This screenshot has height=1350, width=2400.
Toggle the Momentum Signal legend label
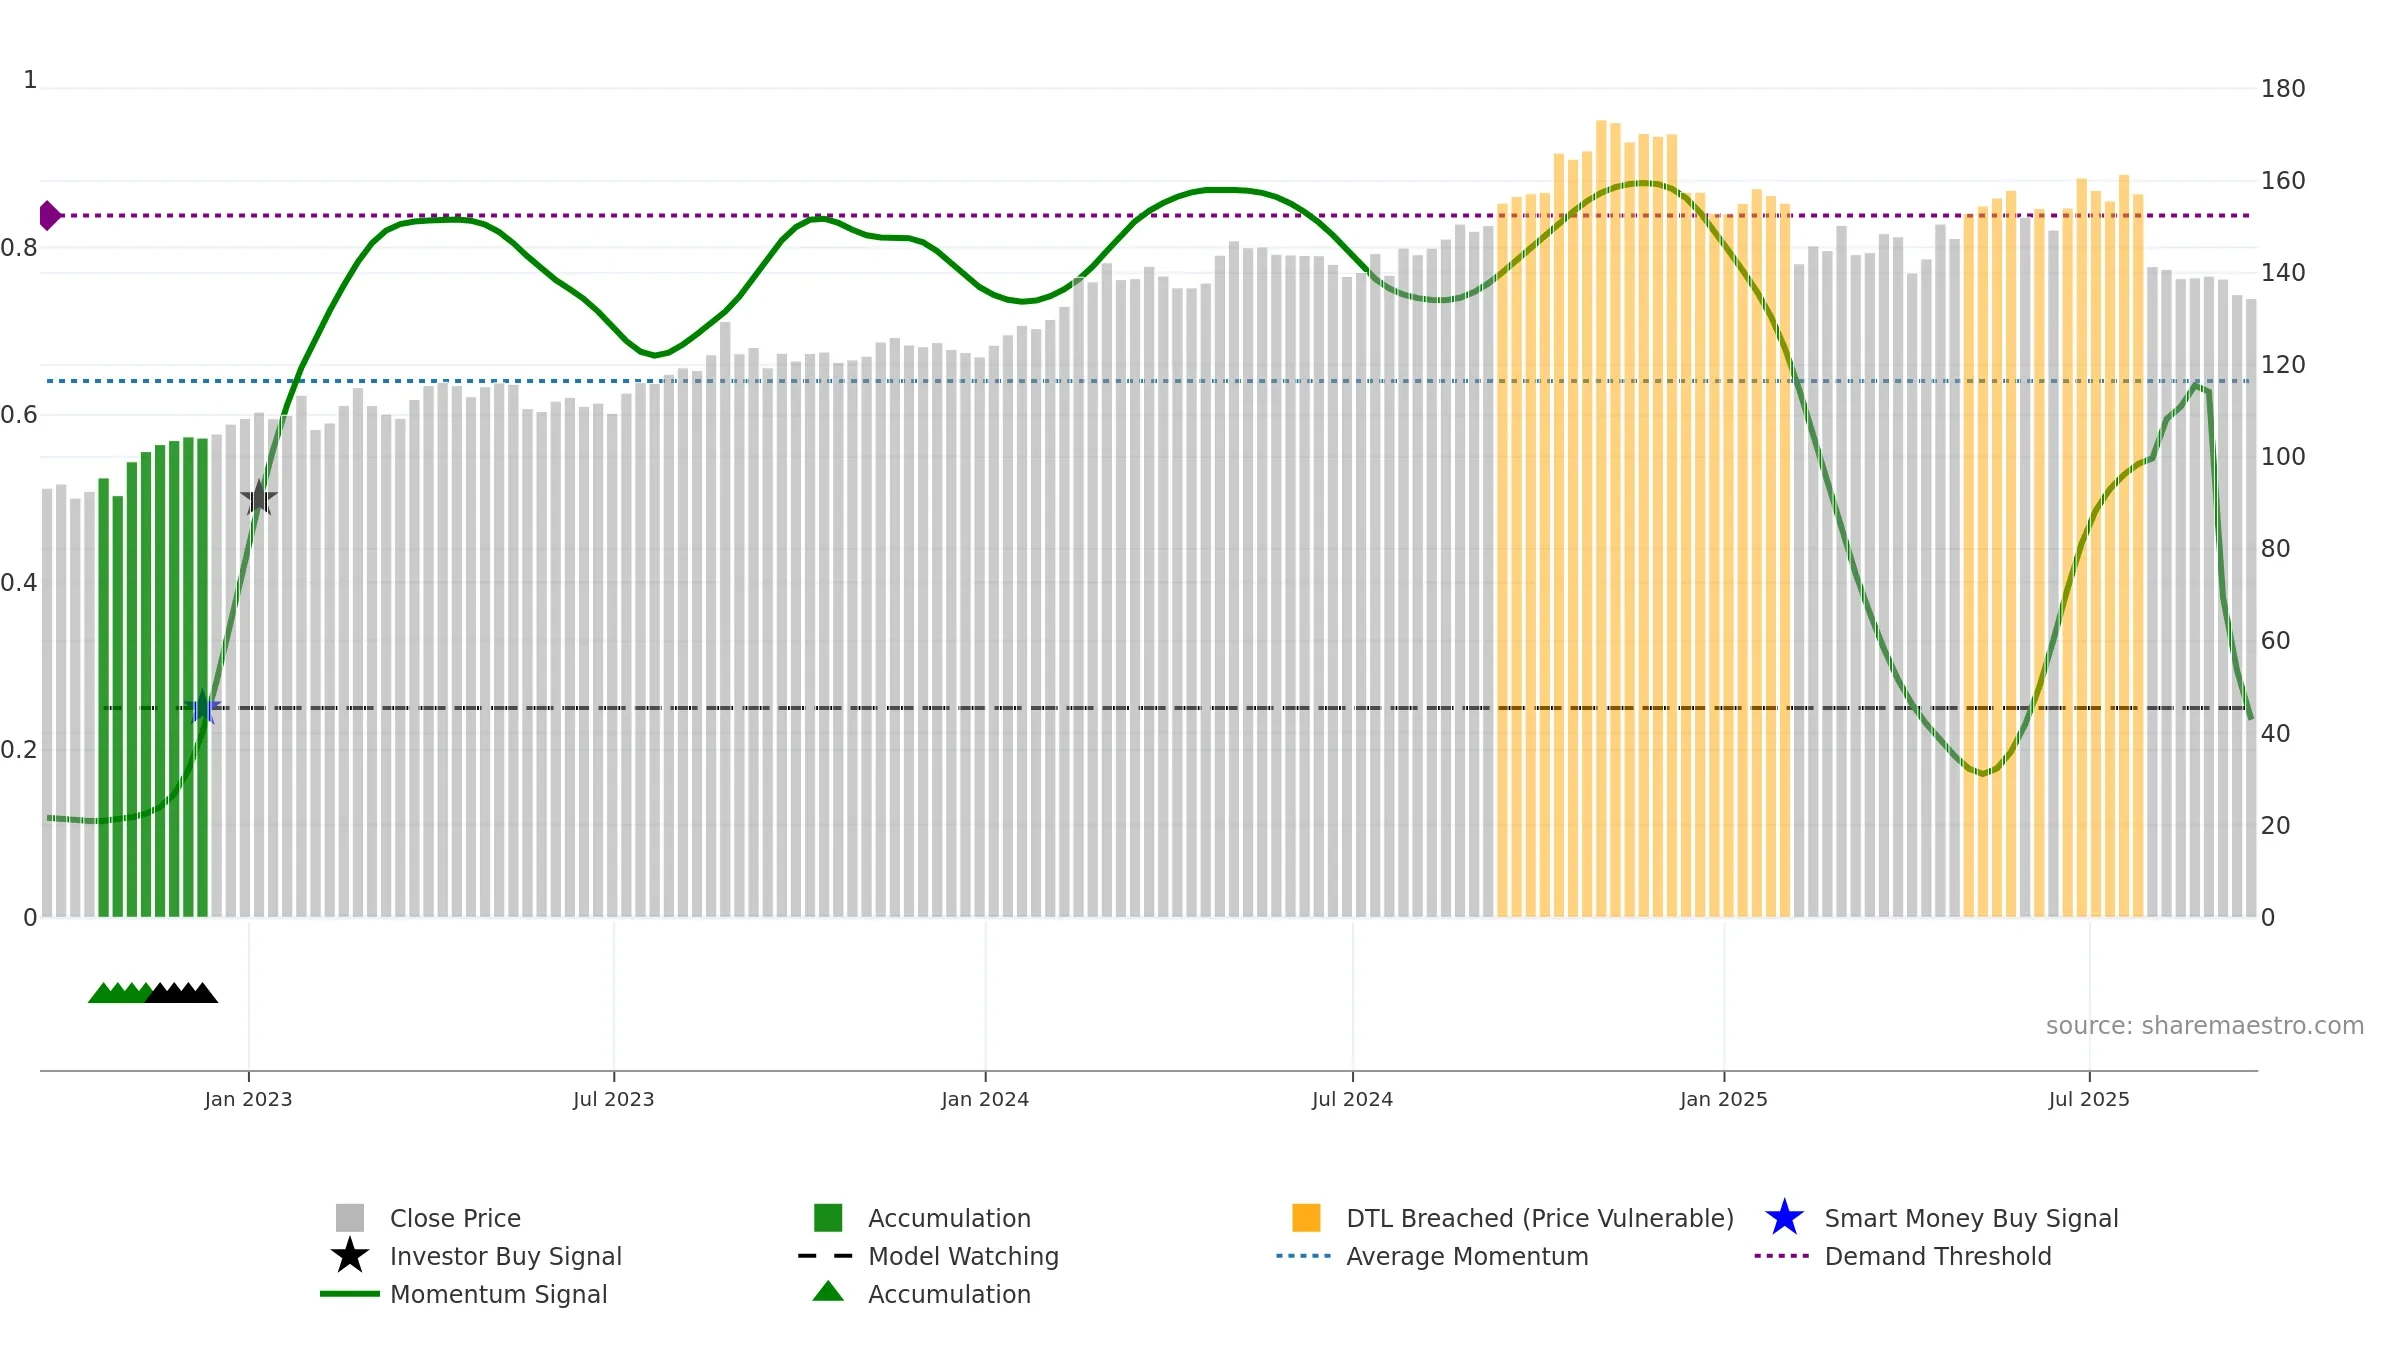pos(498,1294)
